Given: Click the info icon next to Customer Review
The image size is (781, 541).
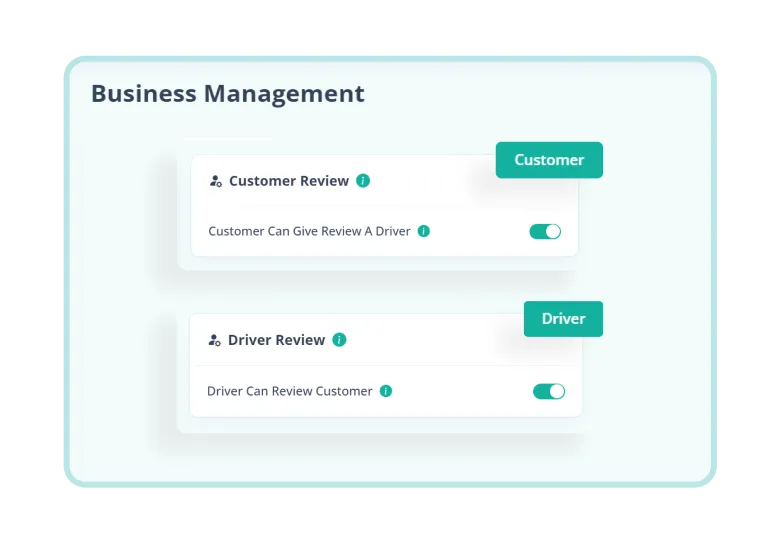Looking at the screenshot, I should tap(363, 181).
